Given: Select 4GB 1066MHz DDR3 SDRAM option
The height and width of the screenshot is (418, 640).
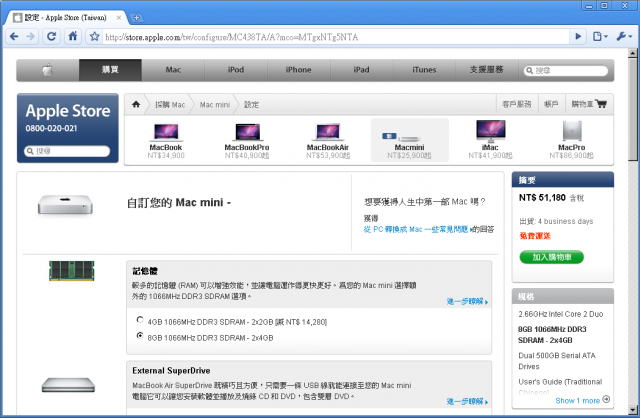Looking at the screenshot, I should tap(140, 320).
